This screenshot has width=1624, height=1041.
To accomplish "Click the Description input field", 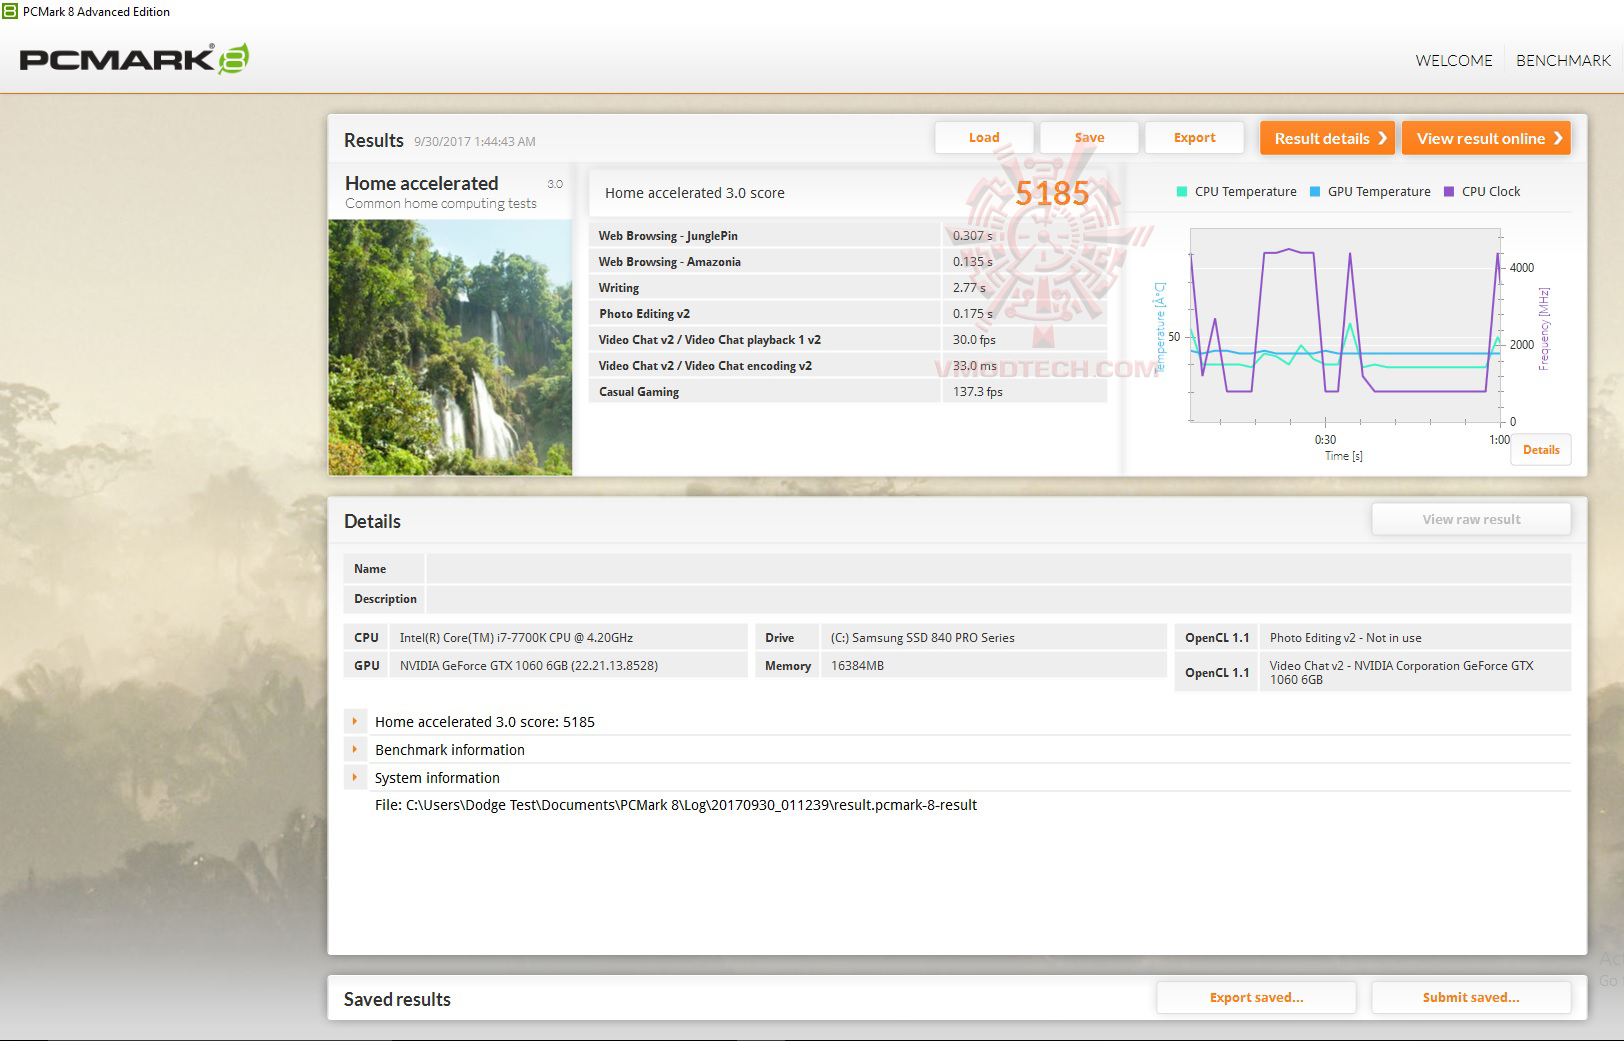I will pyautogui.click(x=998, y=599).
